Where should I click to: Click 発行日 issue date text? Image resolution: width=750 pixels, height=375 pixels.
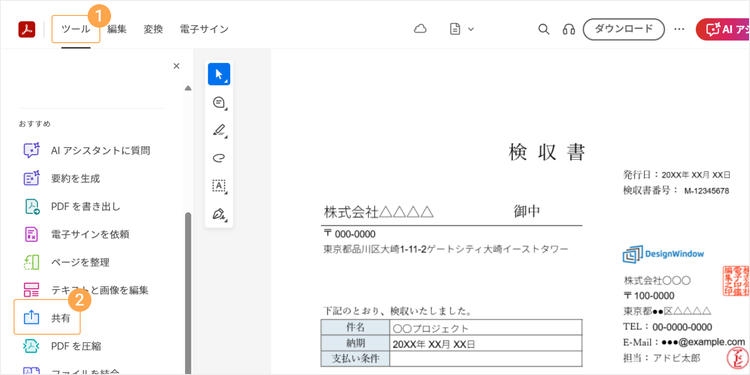click(677, 174)
